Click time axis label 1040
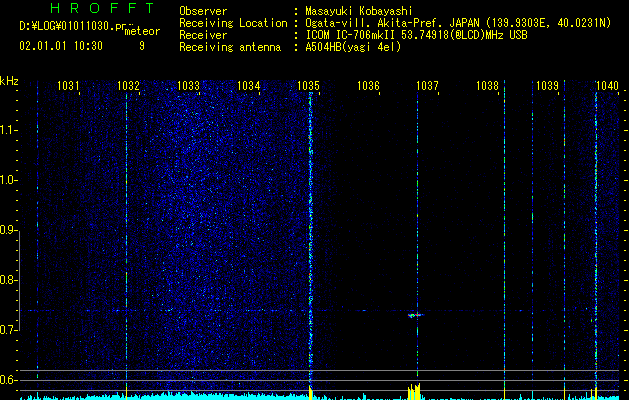 [x=607, y=85]
